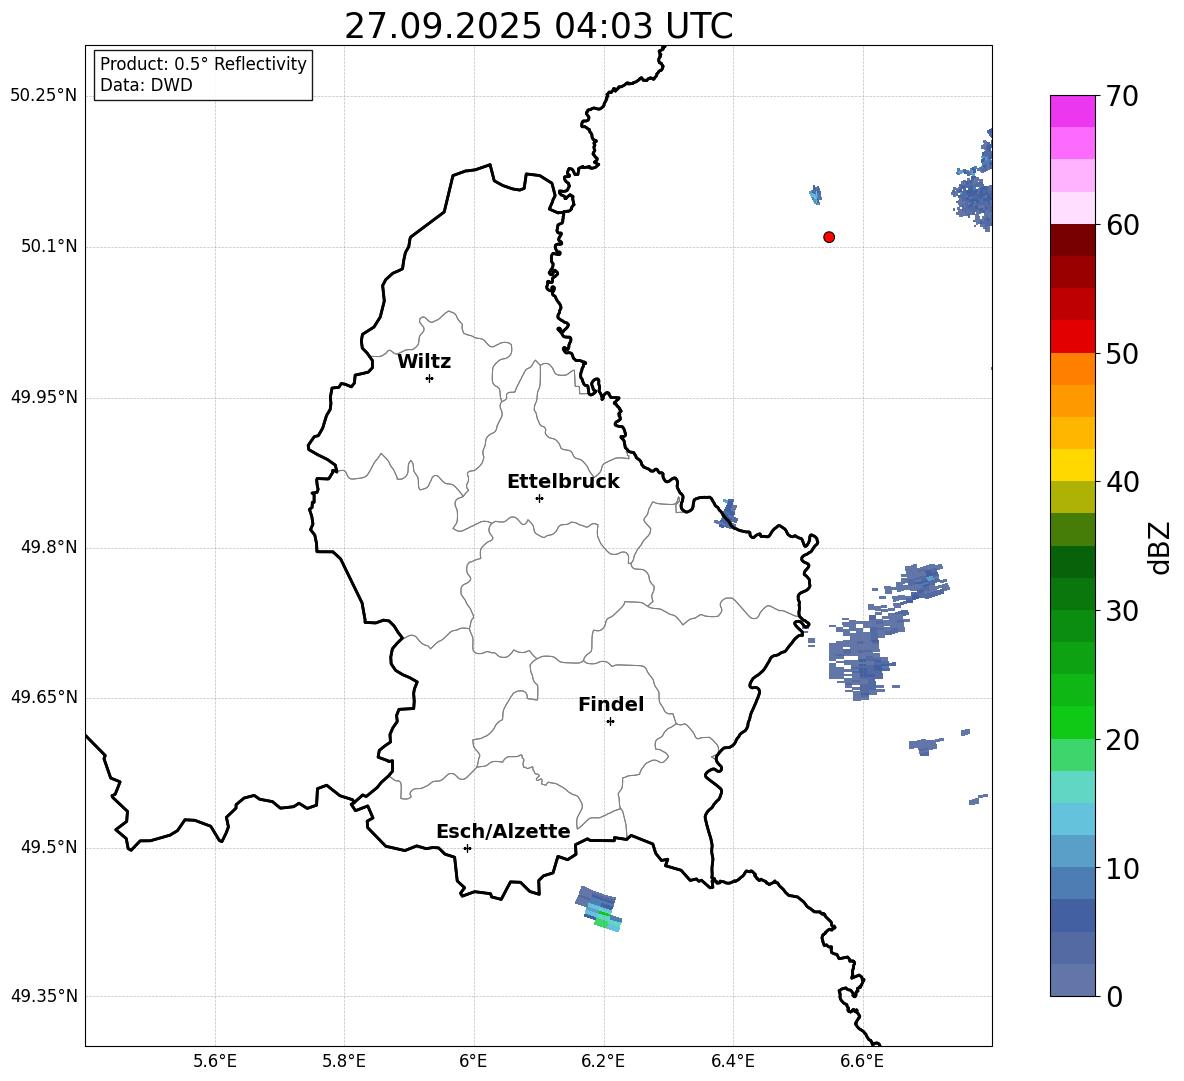Viewport: 1184px width, 1081px height.
Task: Click the 50 dBZ colorbar label
Action: point(1122,353)
